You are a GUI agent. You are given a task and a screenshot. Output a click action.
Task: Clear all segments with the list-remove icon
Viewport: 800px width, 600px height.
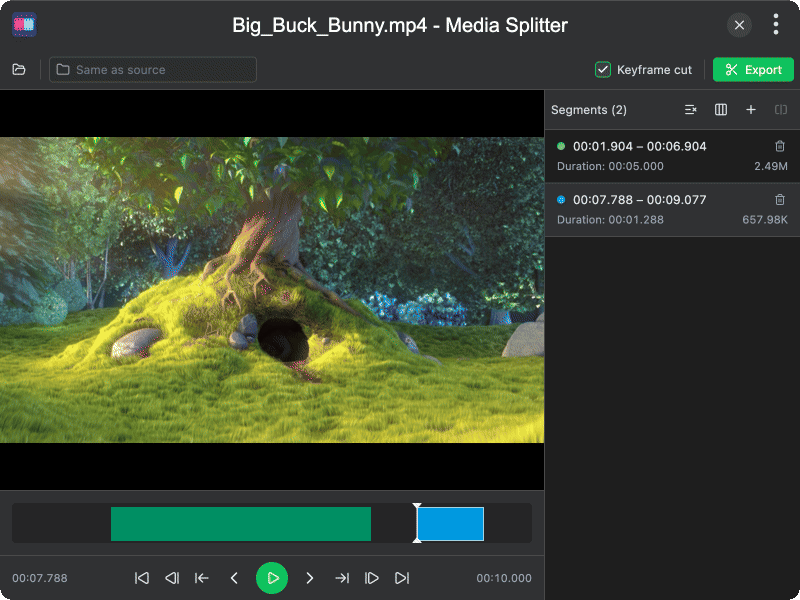click(690, 110)
